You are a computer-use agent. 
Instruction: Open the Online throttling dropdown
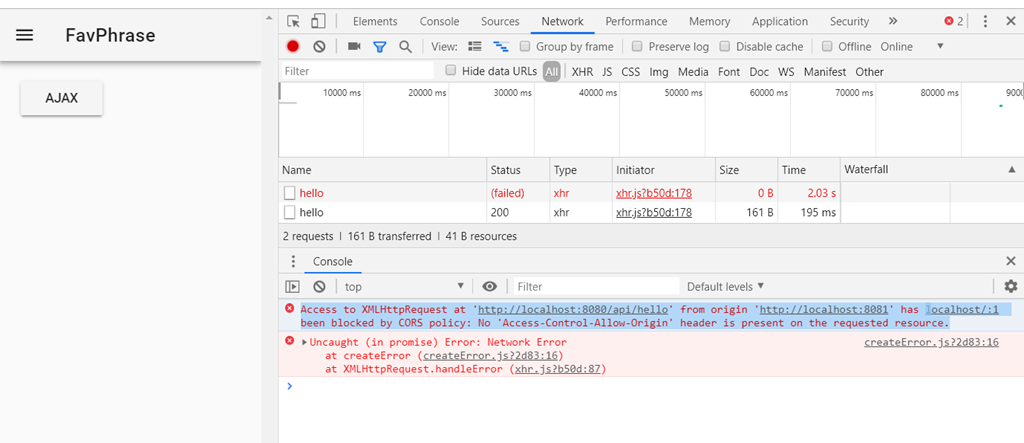tap(911, 46)
